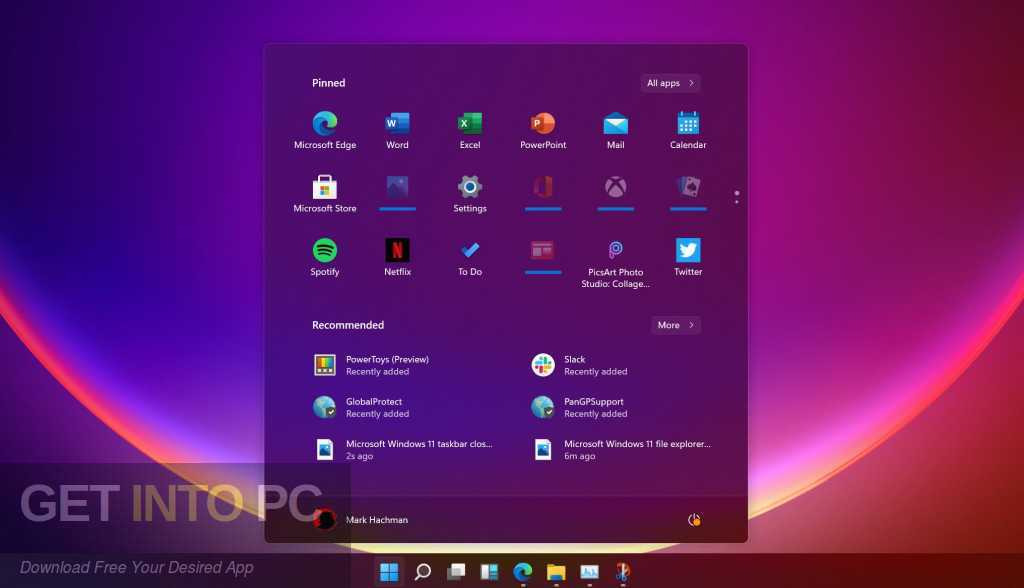This screenshot has height=588, width=1024.
Task: Launch Twitter from pinned apps
Action: pos(688,257)
